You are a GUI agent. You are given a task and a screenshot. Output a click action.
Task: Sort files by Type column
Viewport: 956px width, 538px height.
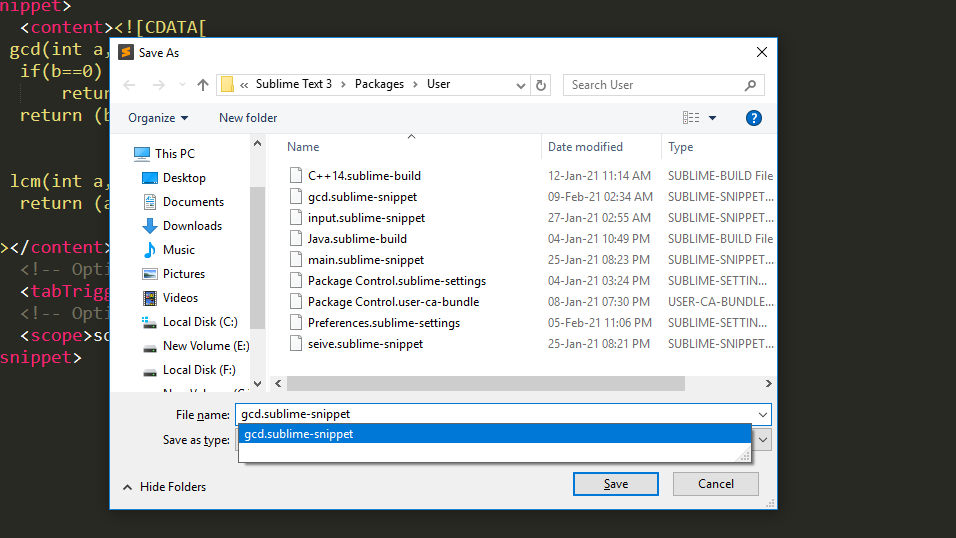[x=680, y=147]
